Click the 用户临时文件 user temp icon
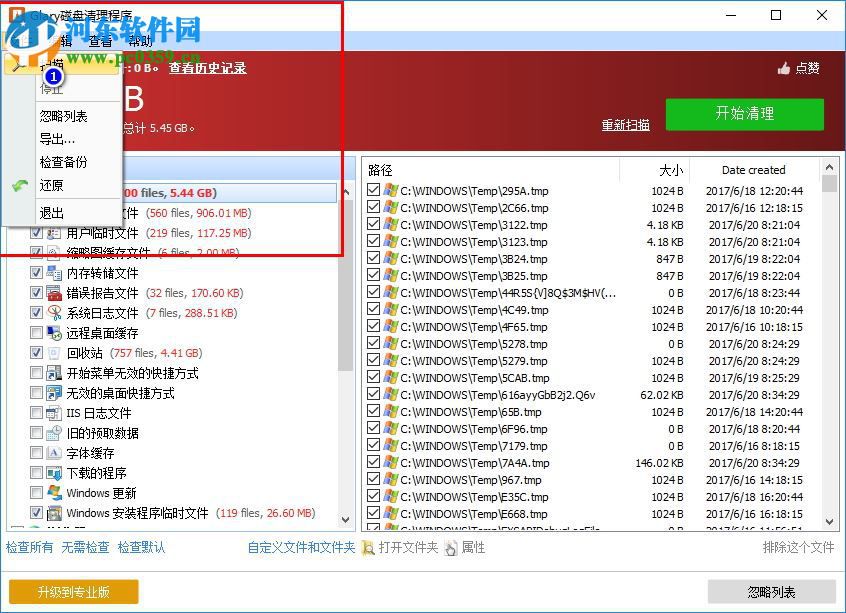The height and width of the screenshot is (613, 846). 53,233
